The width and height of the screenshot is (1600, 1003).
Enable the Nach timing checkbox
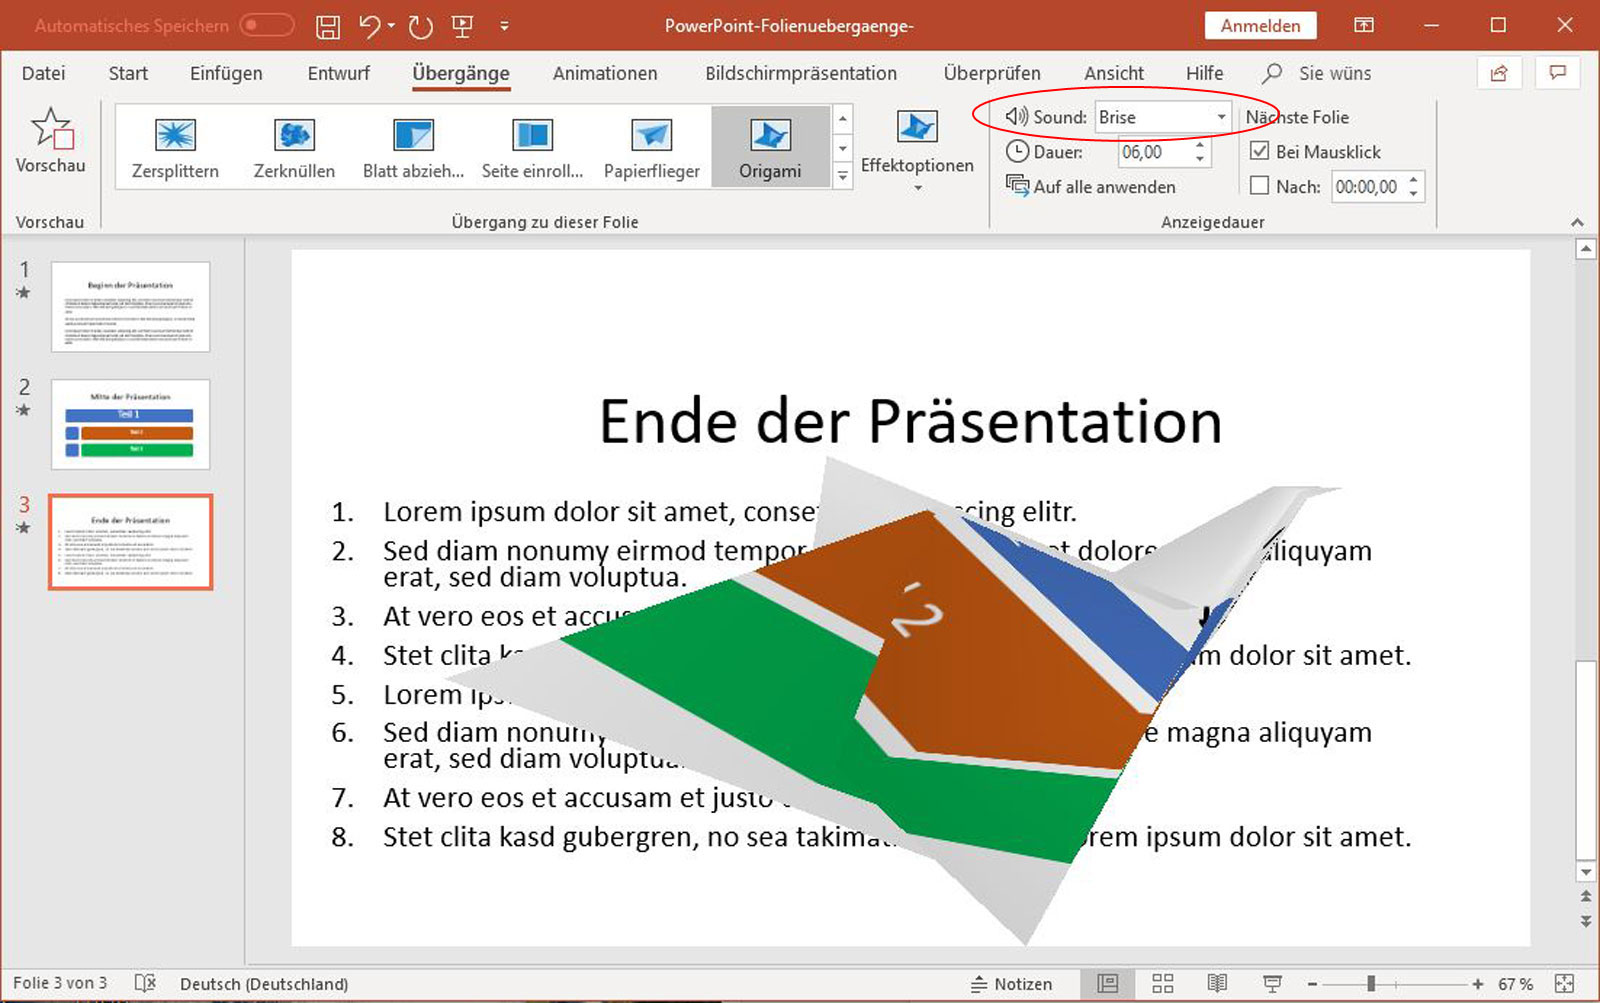[x=1260, y=186]
